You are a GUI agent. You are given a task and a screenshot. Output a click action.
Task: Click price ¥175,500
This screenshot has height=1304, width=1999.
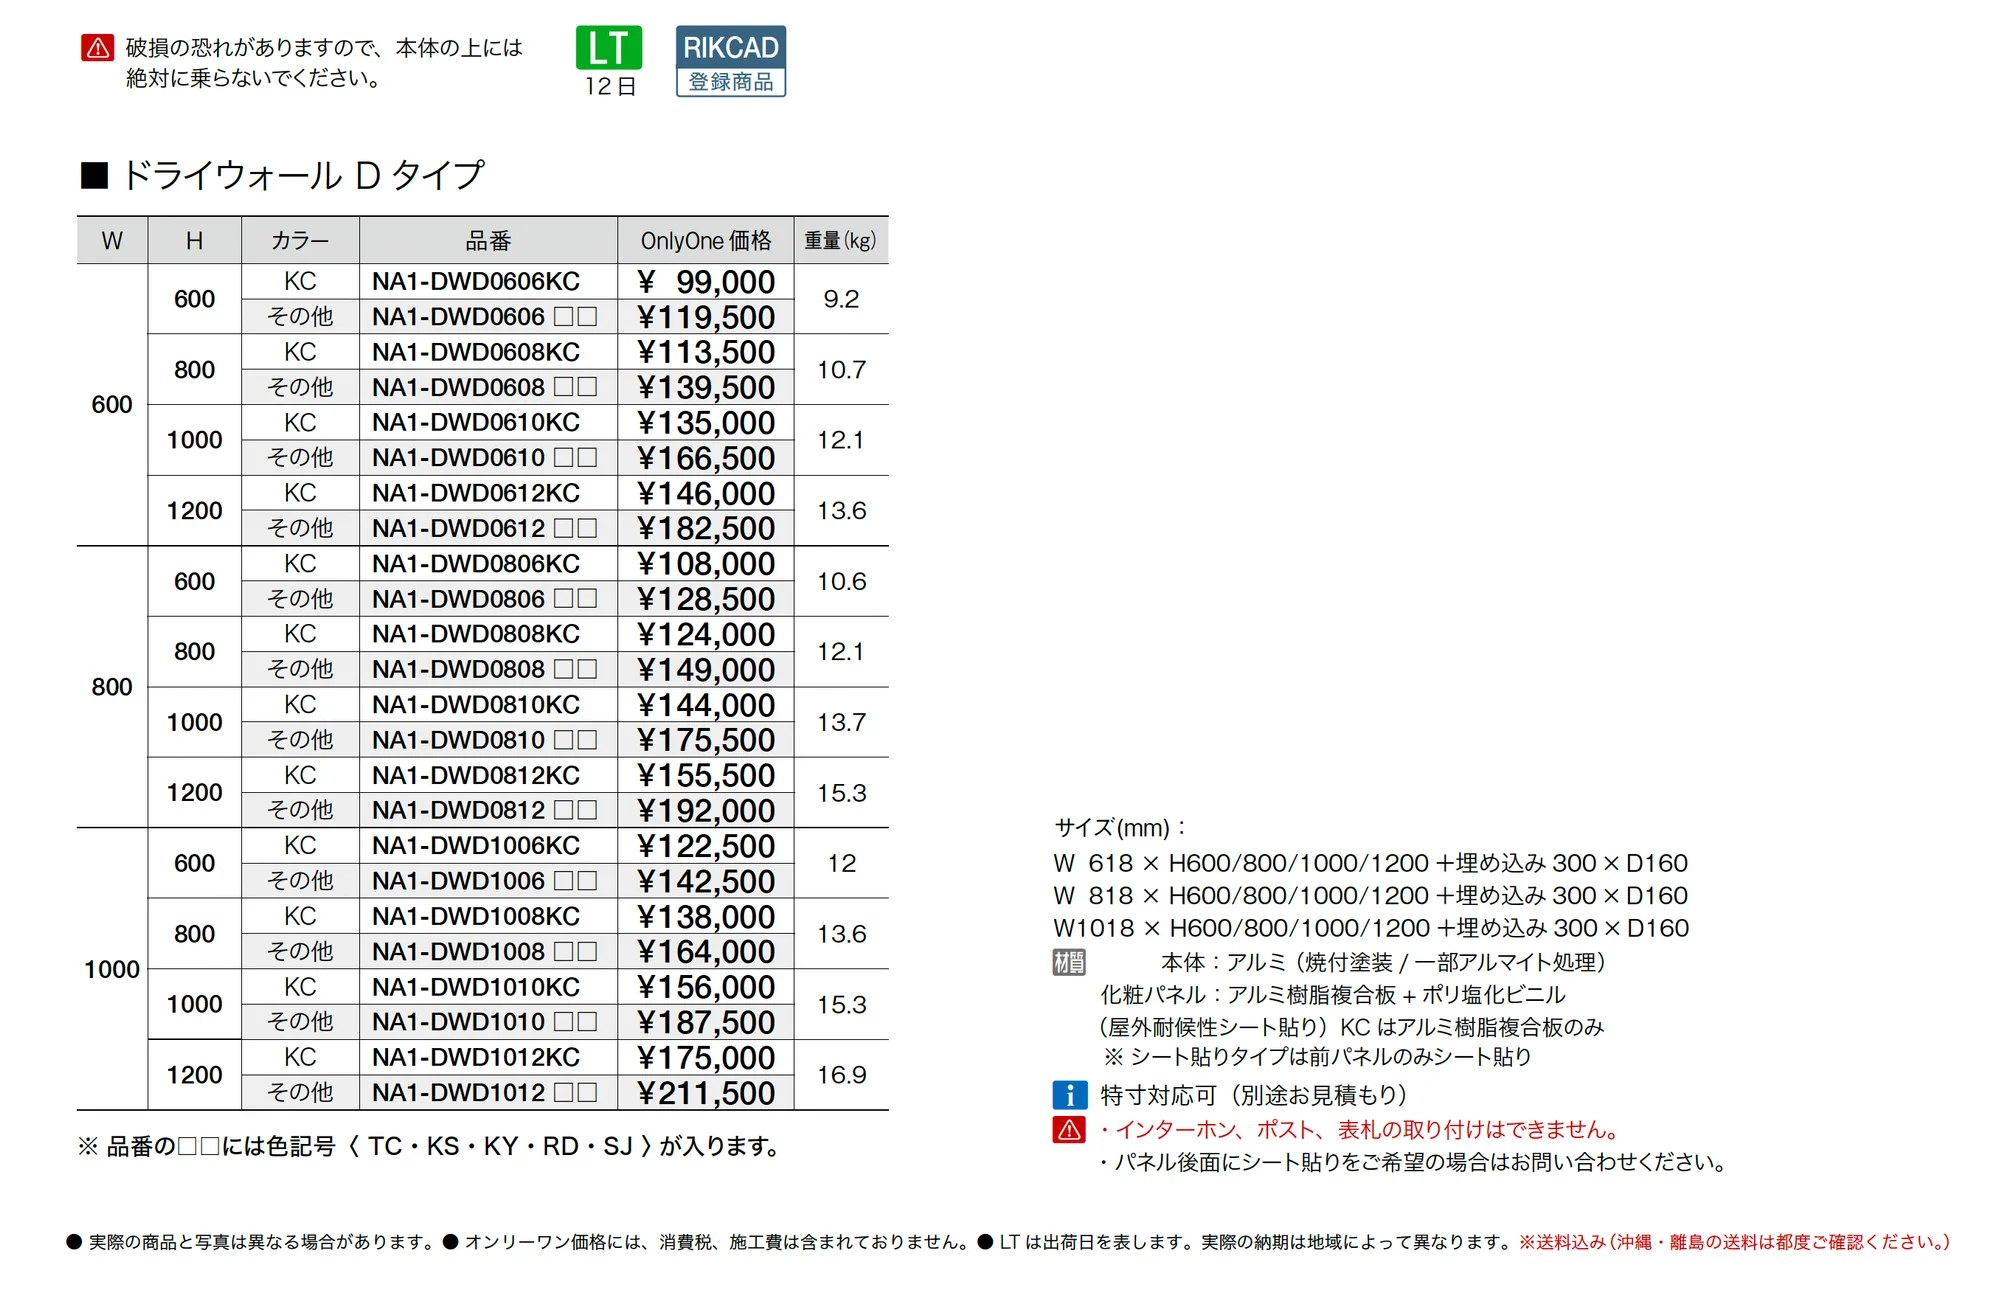click(706, 740)
